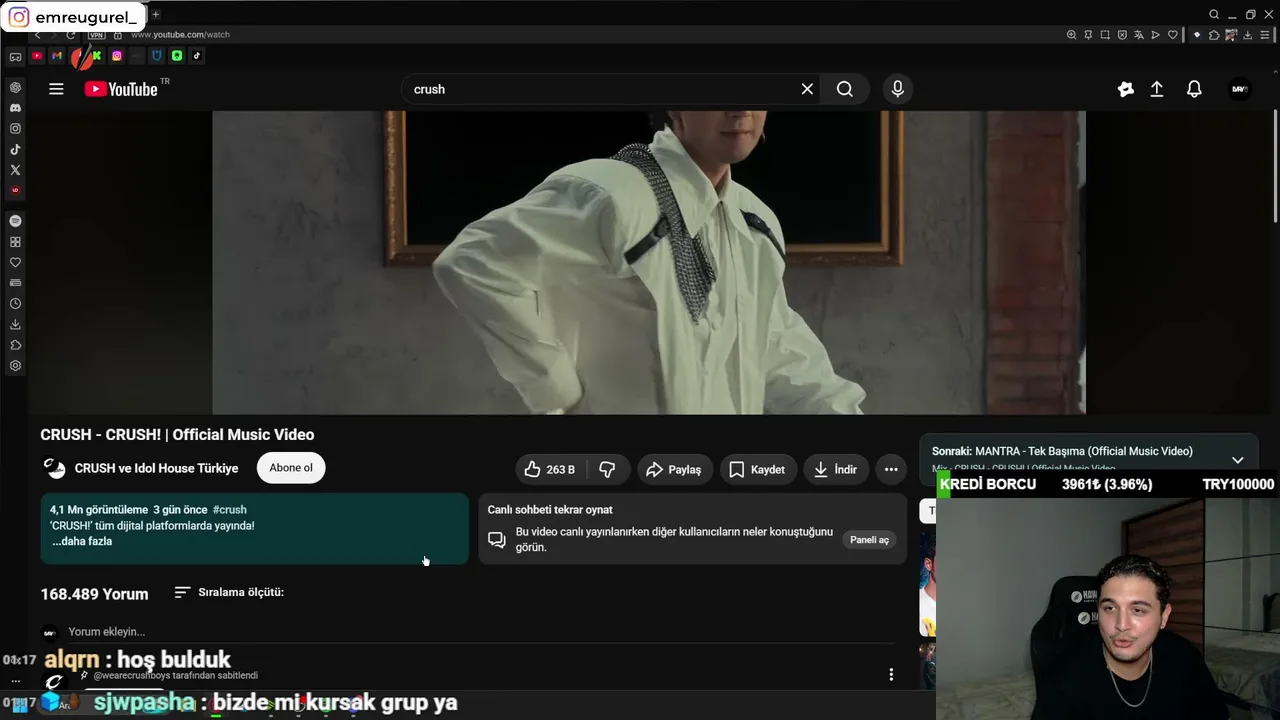
Task: Open the sidebar clock history icon
Action: click(15, 304)
